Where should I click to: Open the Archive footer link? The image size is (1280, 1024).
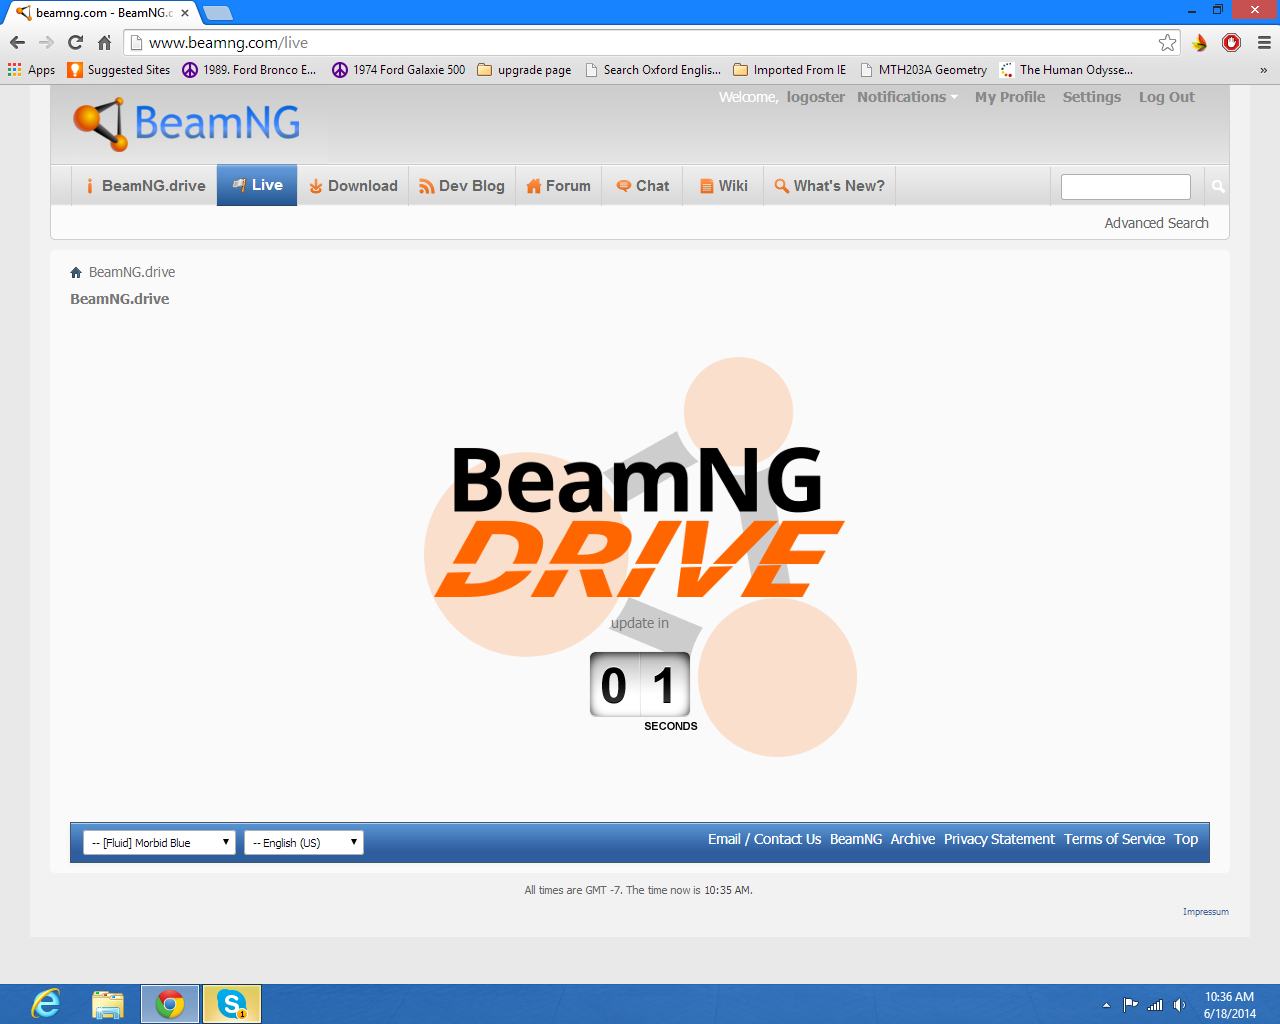[913, 839]
